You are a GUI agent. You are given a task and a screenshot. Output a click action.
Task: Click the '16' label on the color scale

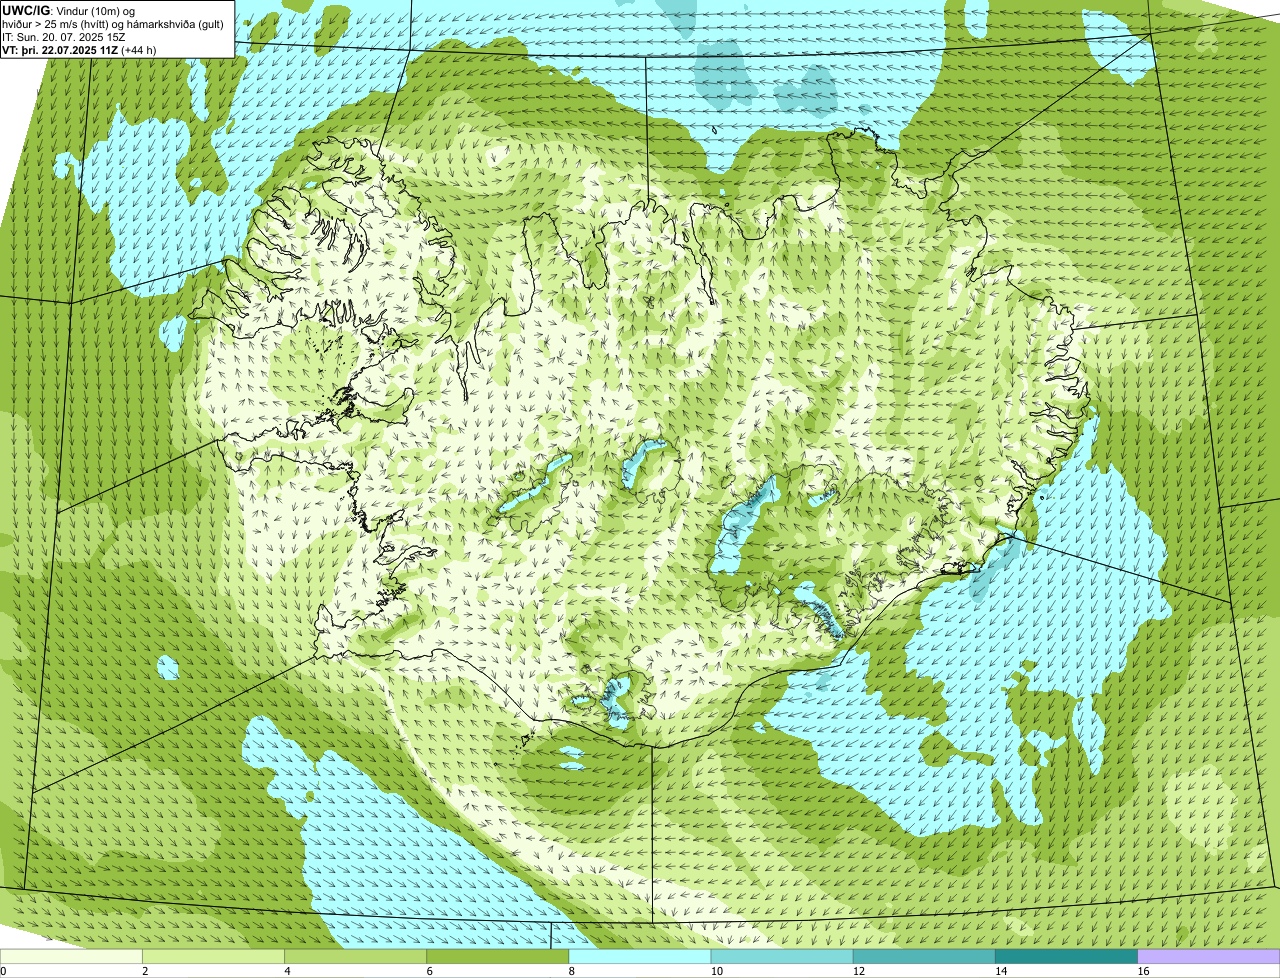pos(1143,971)
